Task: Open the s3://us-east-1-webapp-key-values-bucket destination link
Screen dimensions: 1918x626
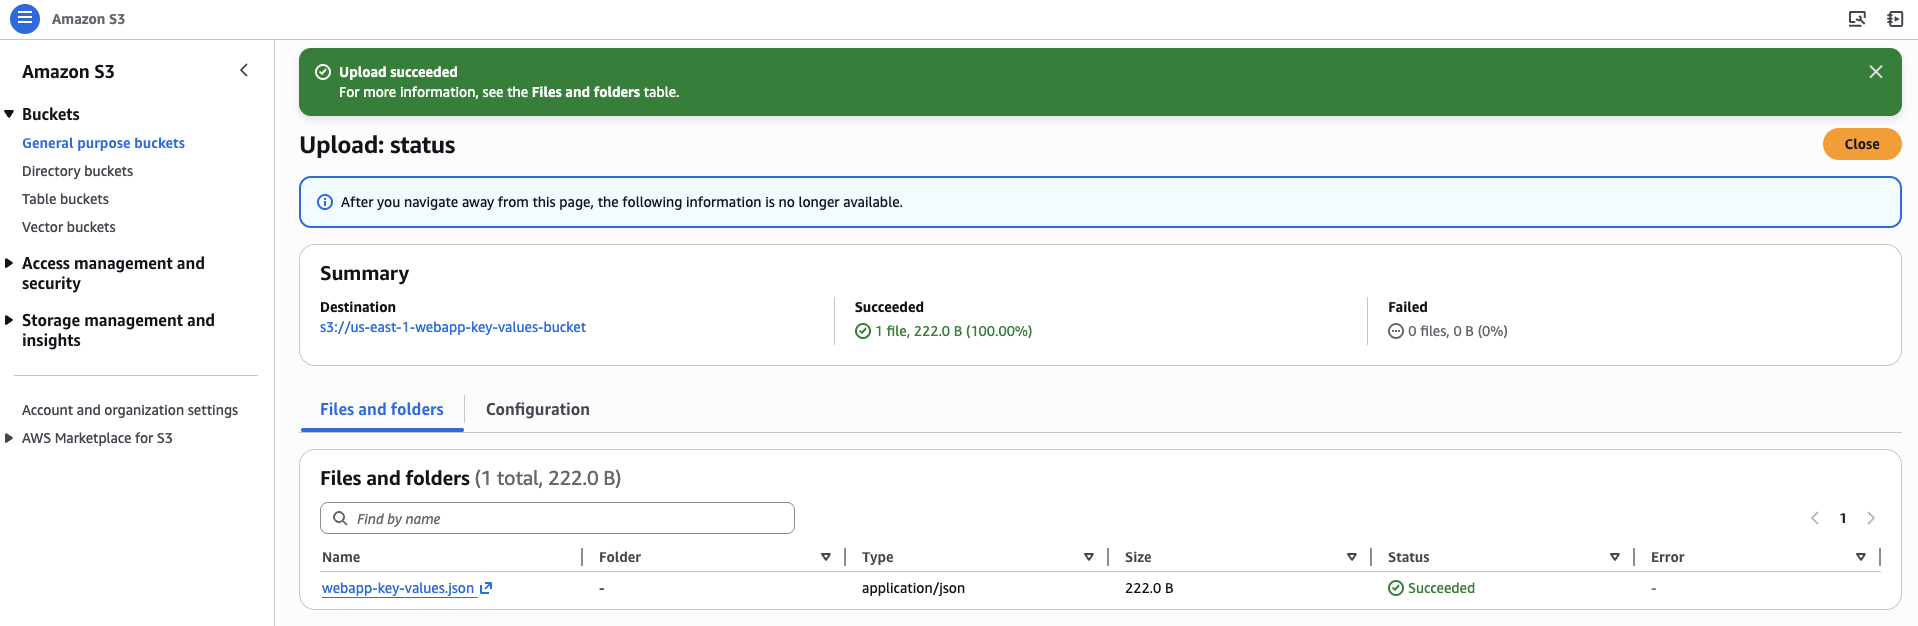Action: tap(453, 327)
